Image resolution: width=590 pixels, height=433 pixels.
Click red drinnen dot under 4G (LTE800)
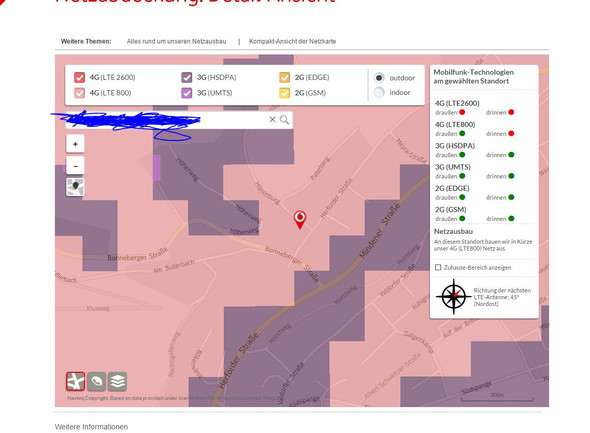coord(511,133)
